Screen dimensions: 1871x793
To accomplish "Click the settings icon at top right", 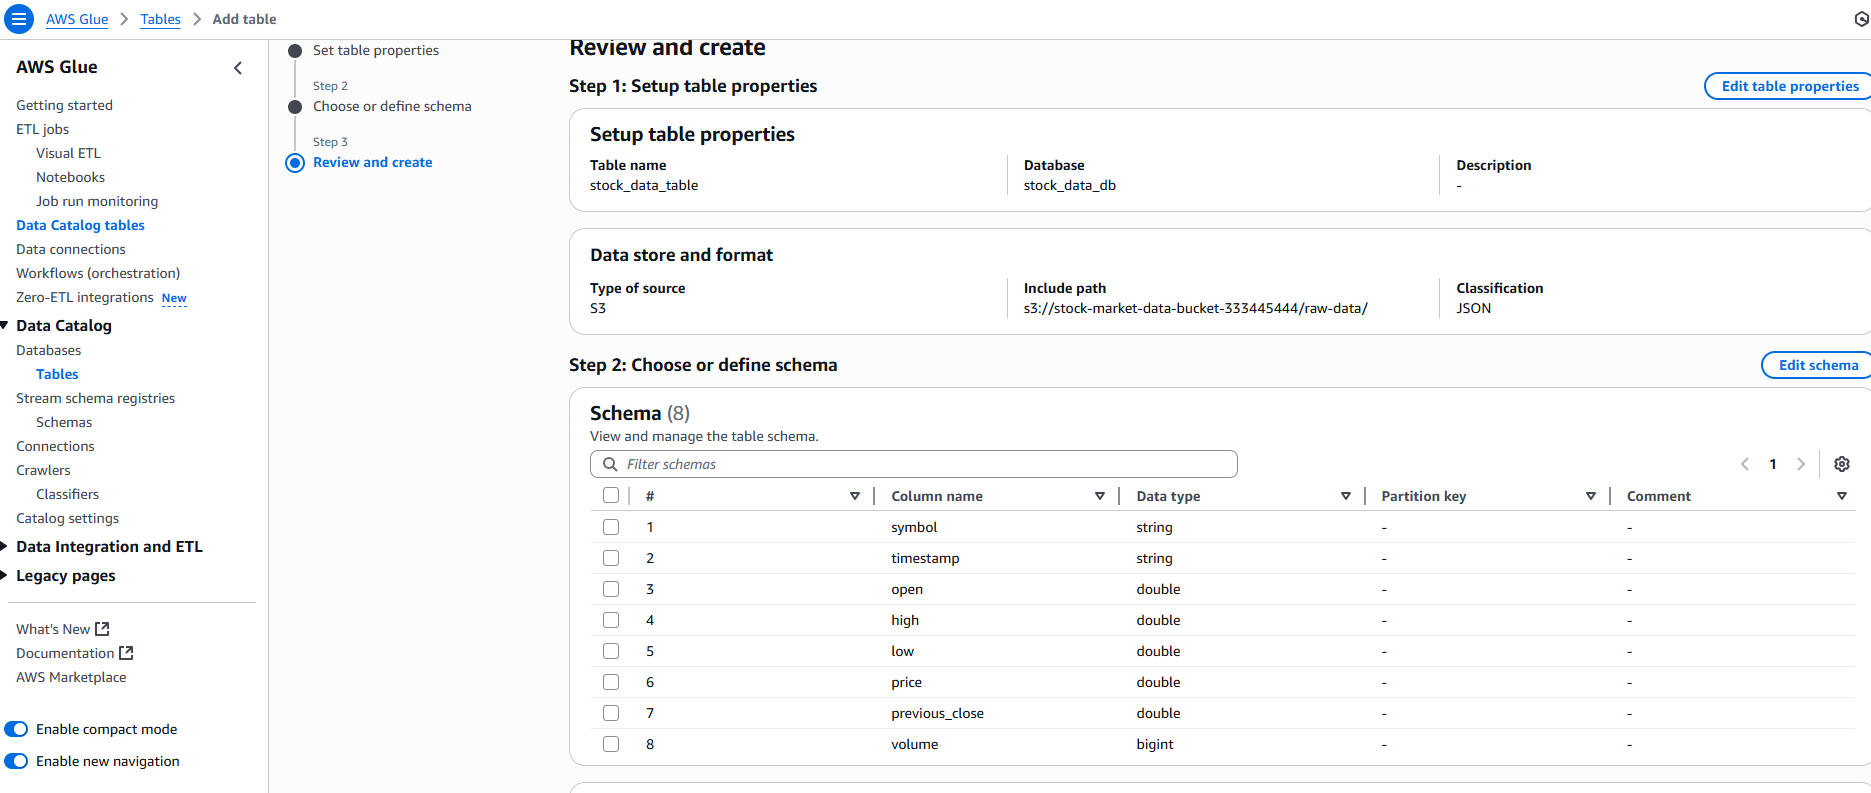I will 1861,19.
